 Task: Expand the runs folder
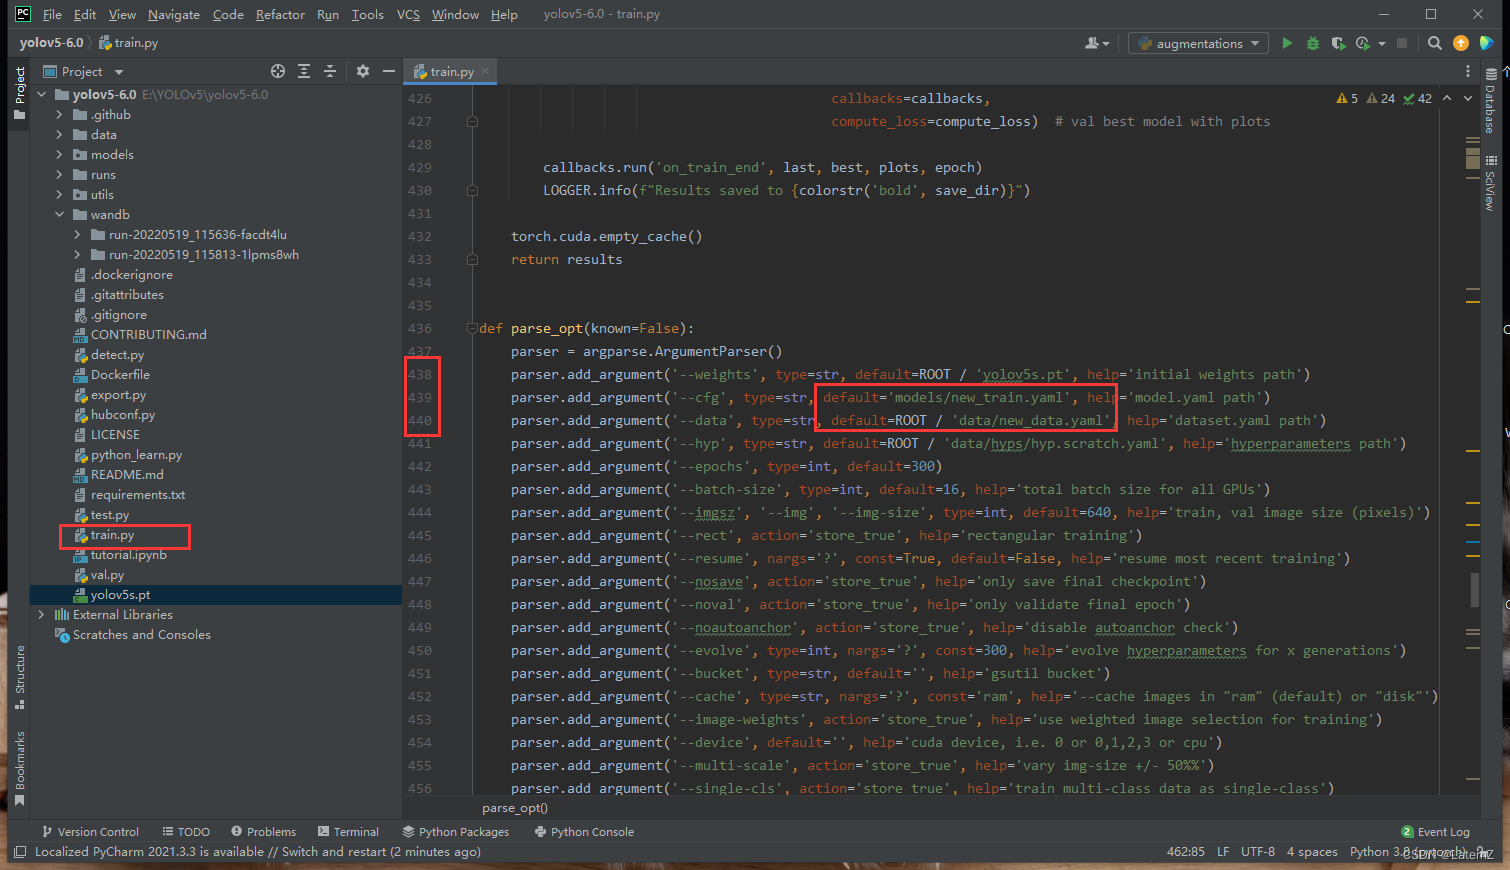point(59,175)
